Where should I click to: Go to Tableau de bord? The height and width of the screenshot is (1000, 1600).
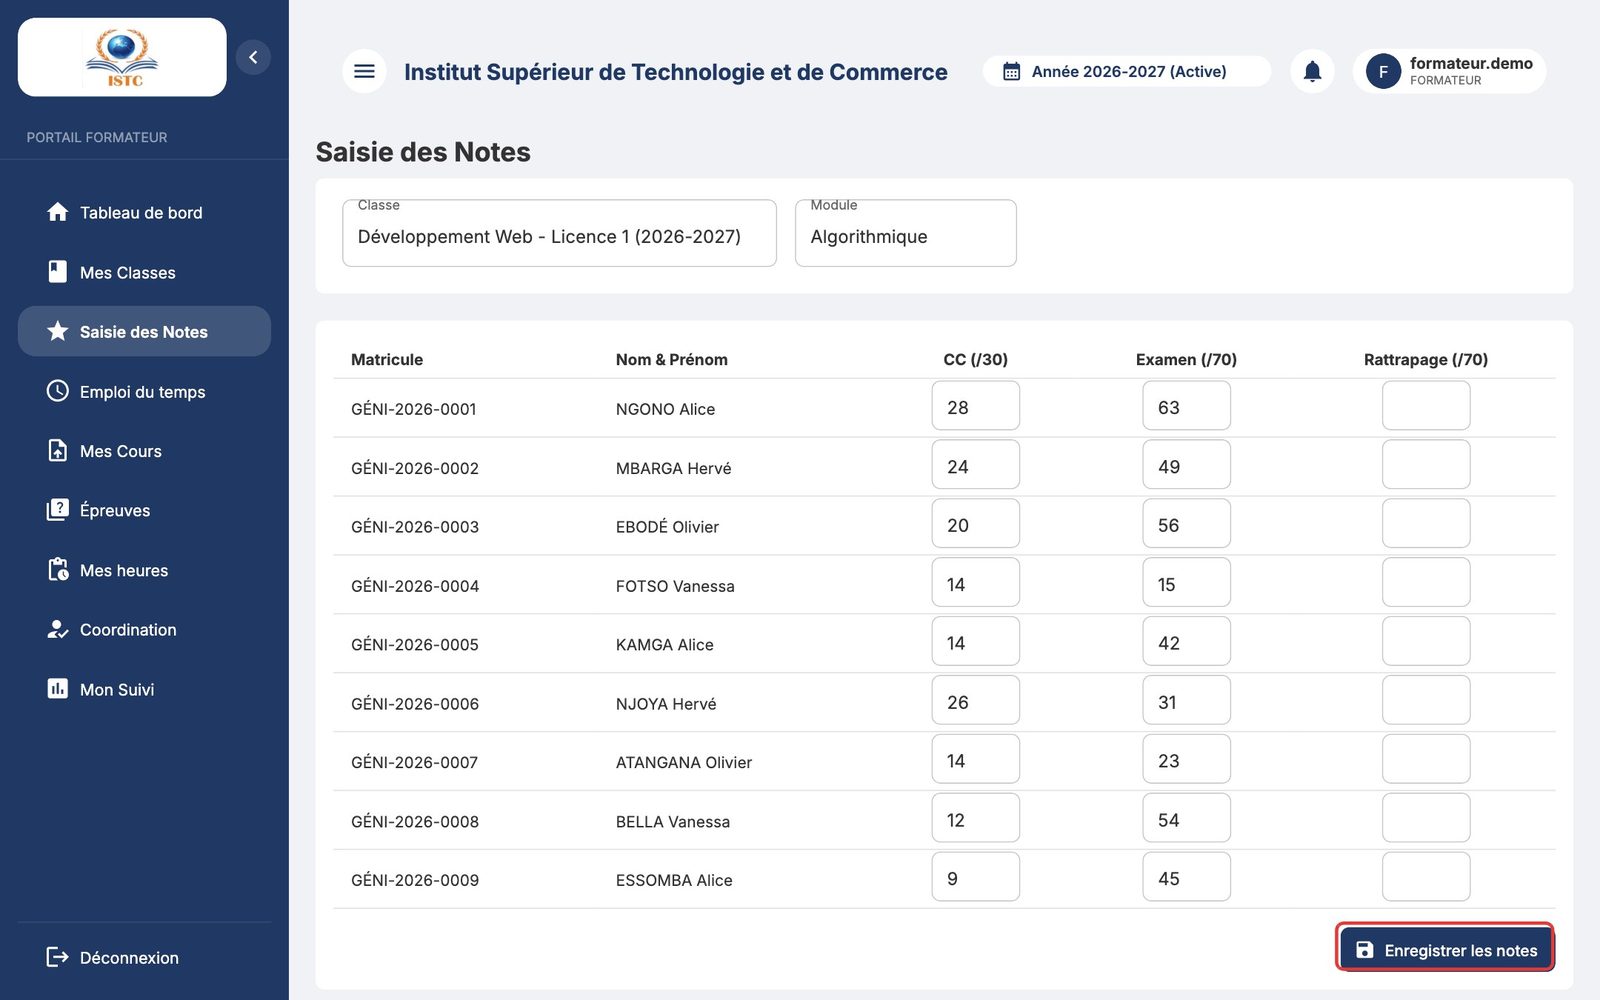144,212
